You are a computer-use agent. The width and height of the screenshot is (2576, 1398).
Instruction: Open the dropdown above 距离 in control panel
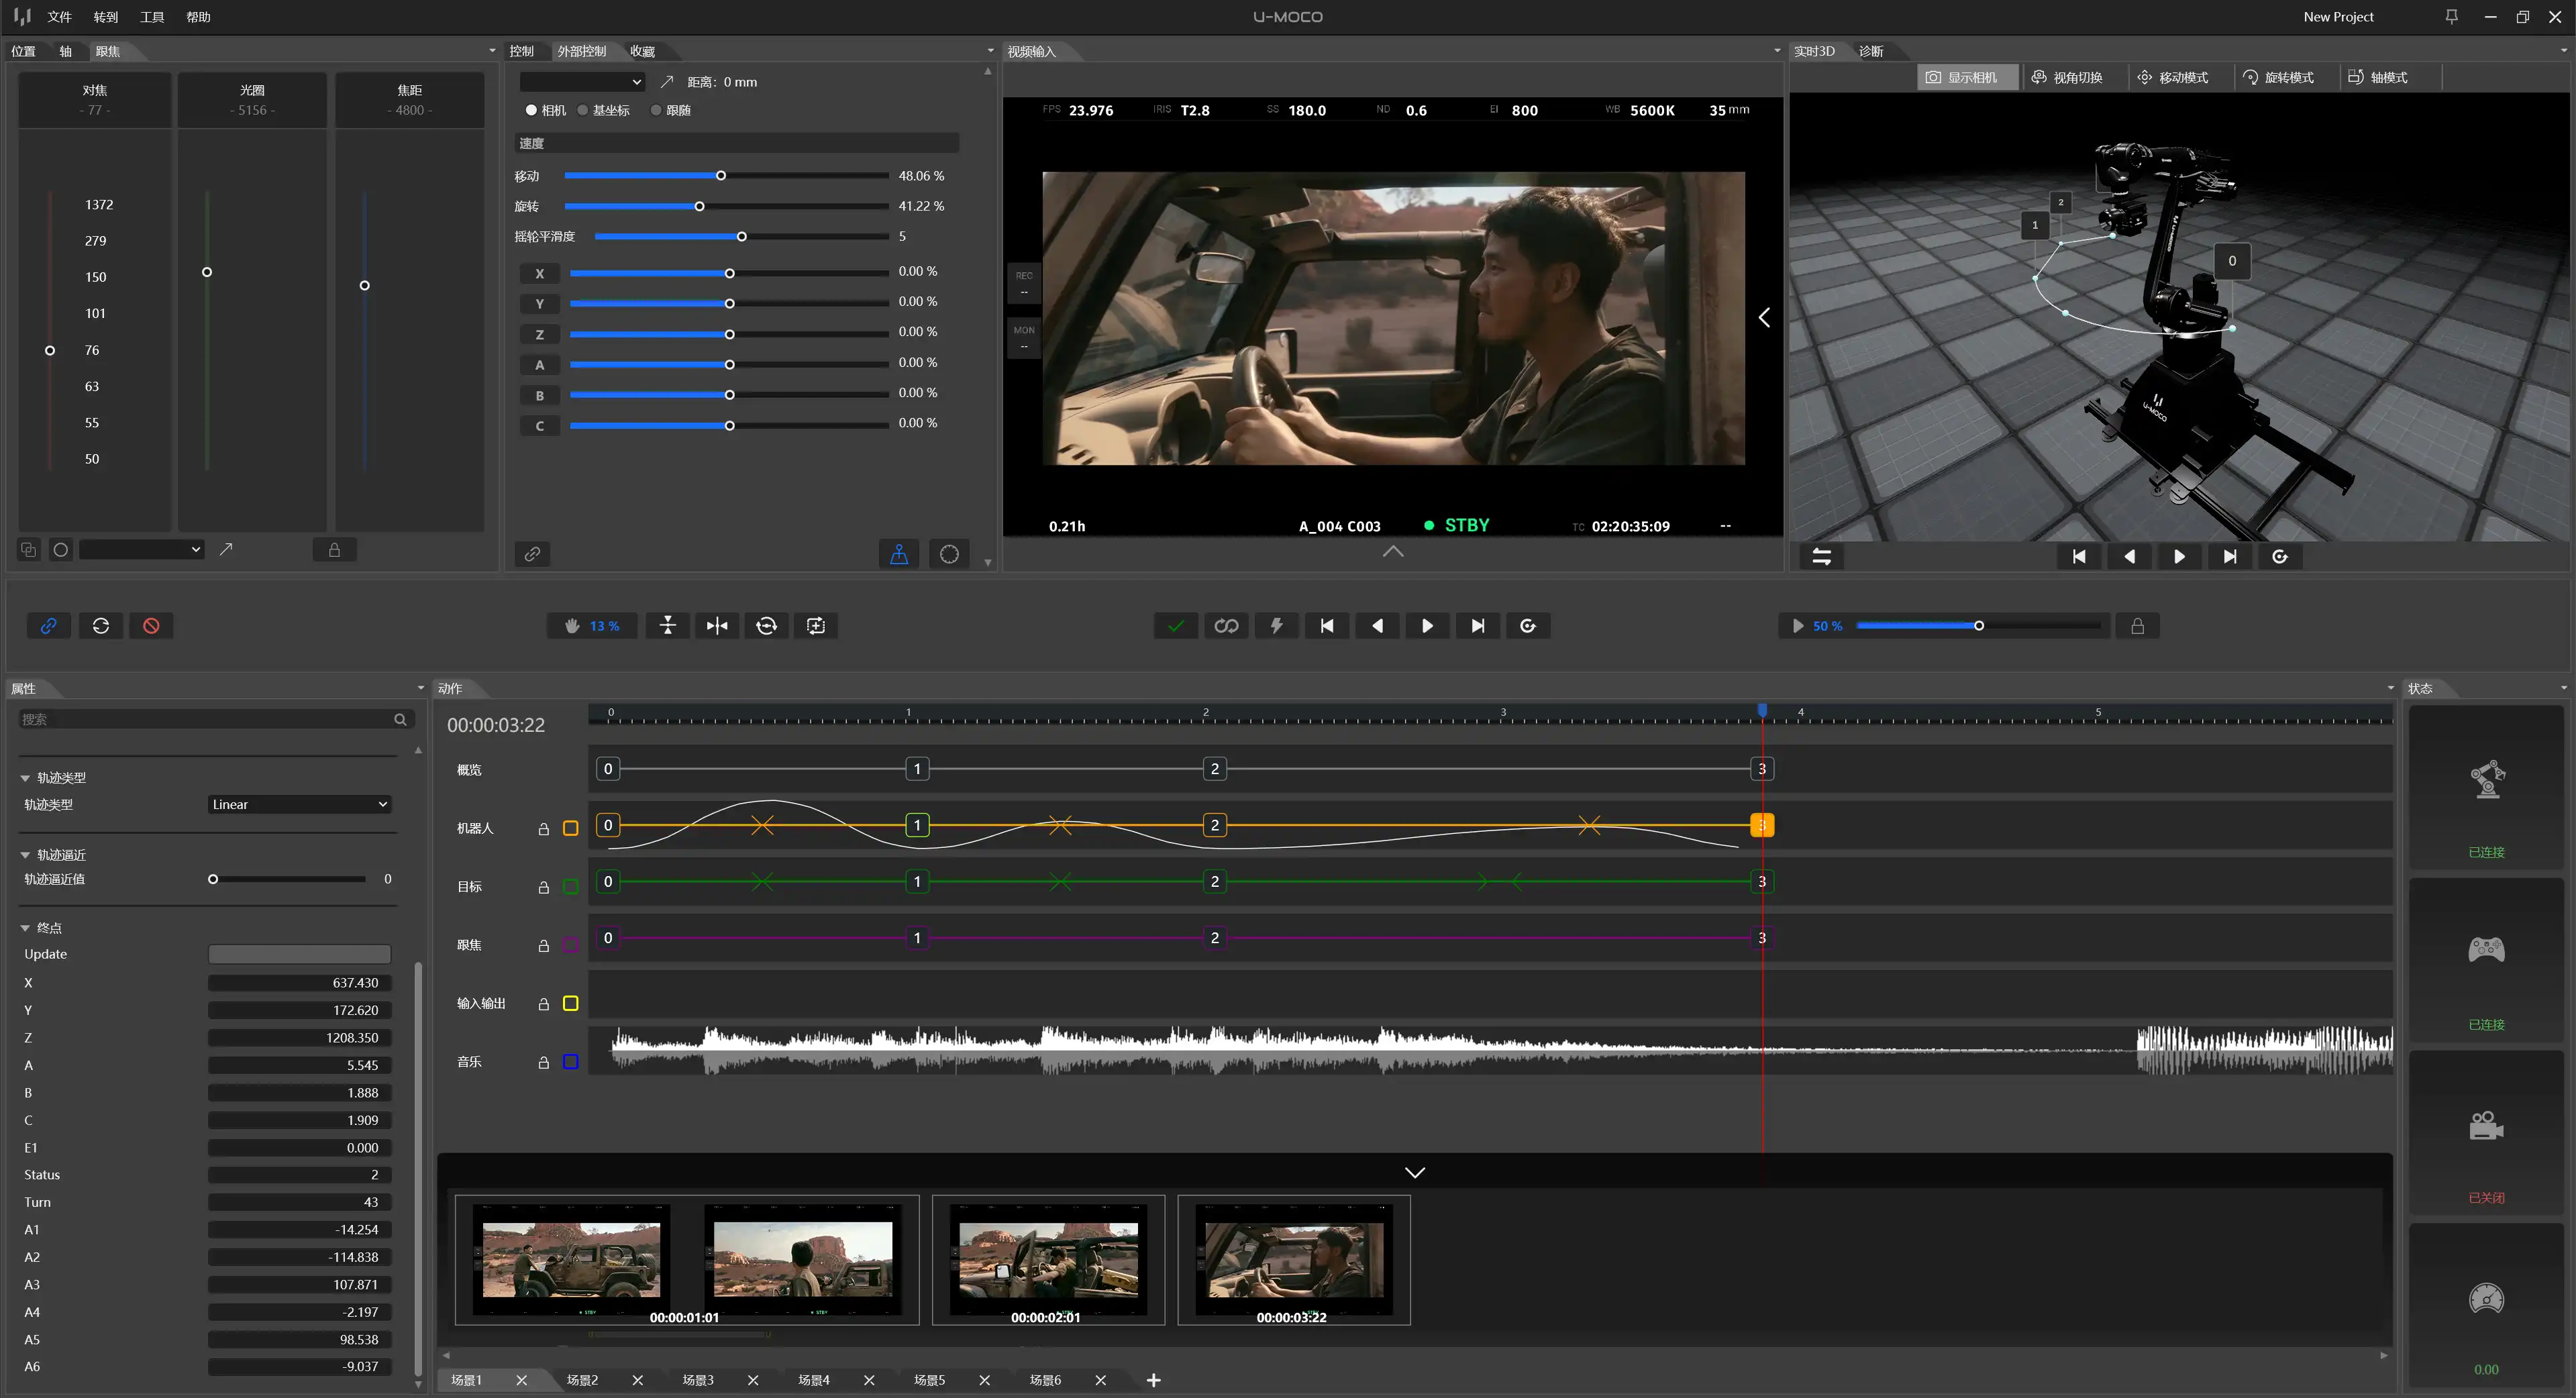click(582, 82)
